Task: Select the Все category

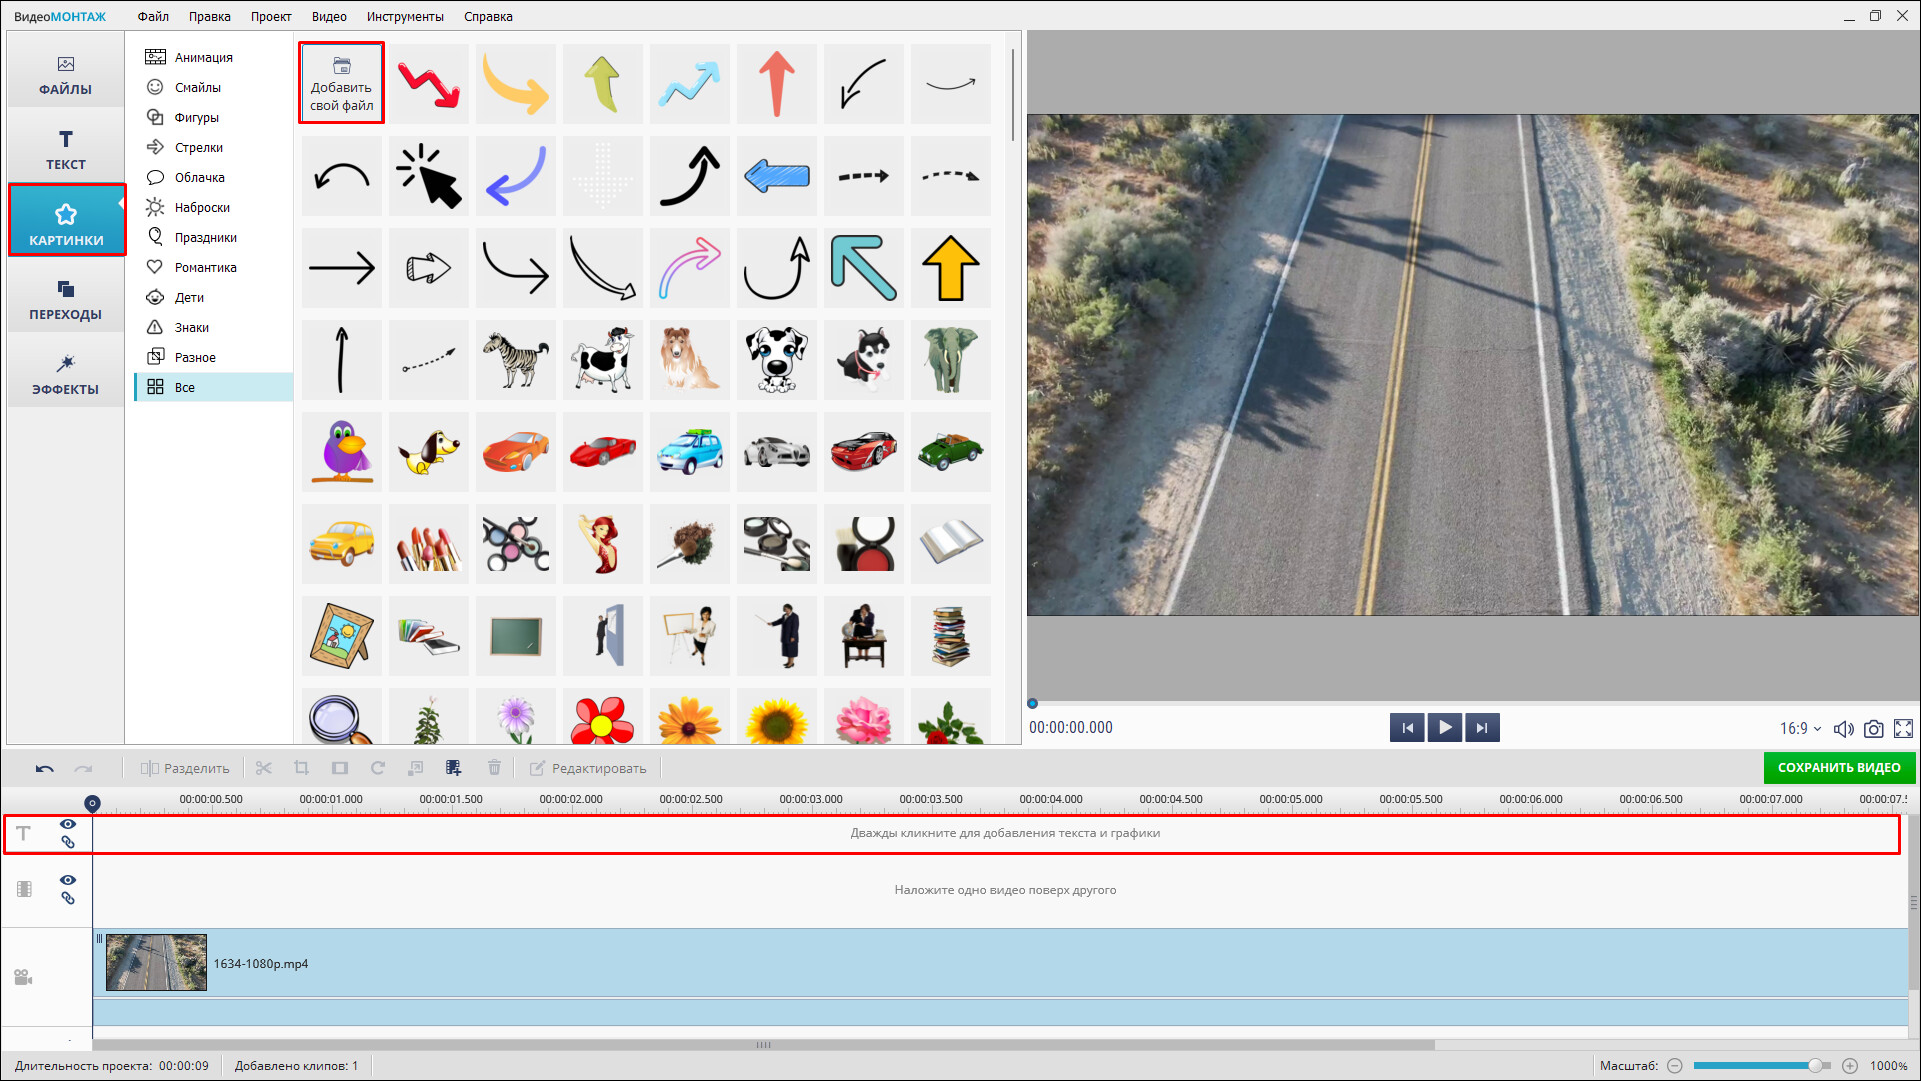Action: (x=213, y=387)
